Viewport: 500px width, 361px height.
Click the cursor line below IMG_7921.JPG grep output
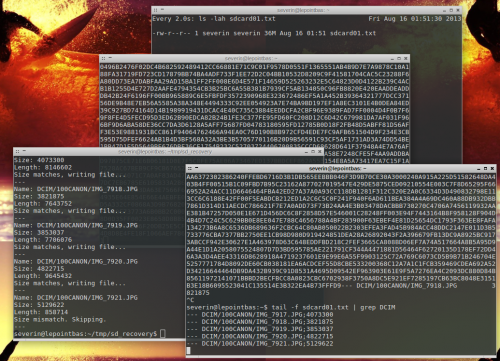(x=189, y=351)
